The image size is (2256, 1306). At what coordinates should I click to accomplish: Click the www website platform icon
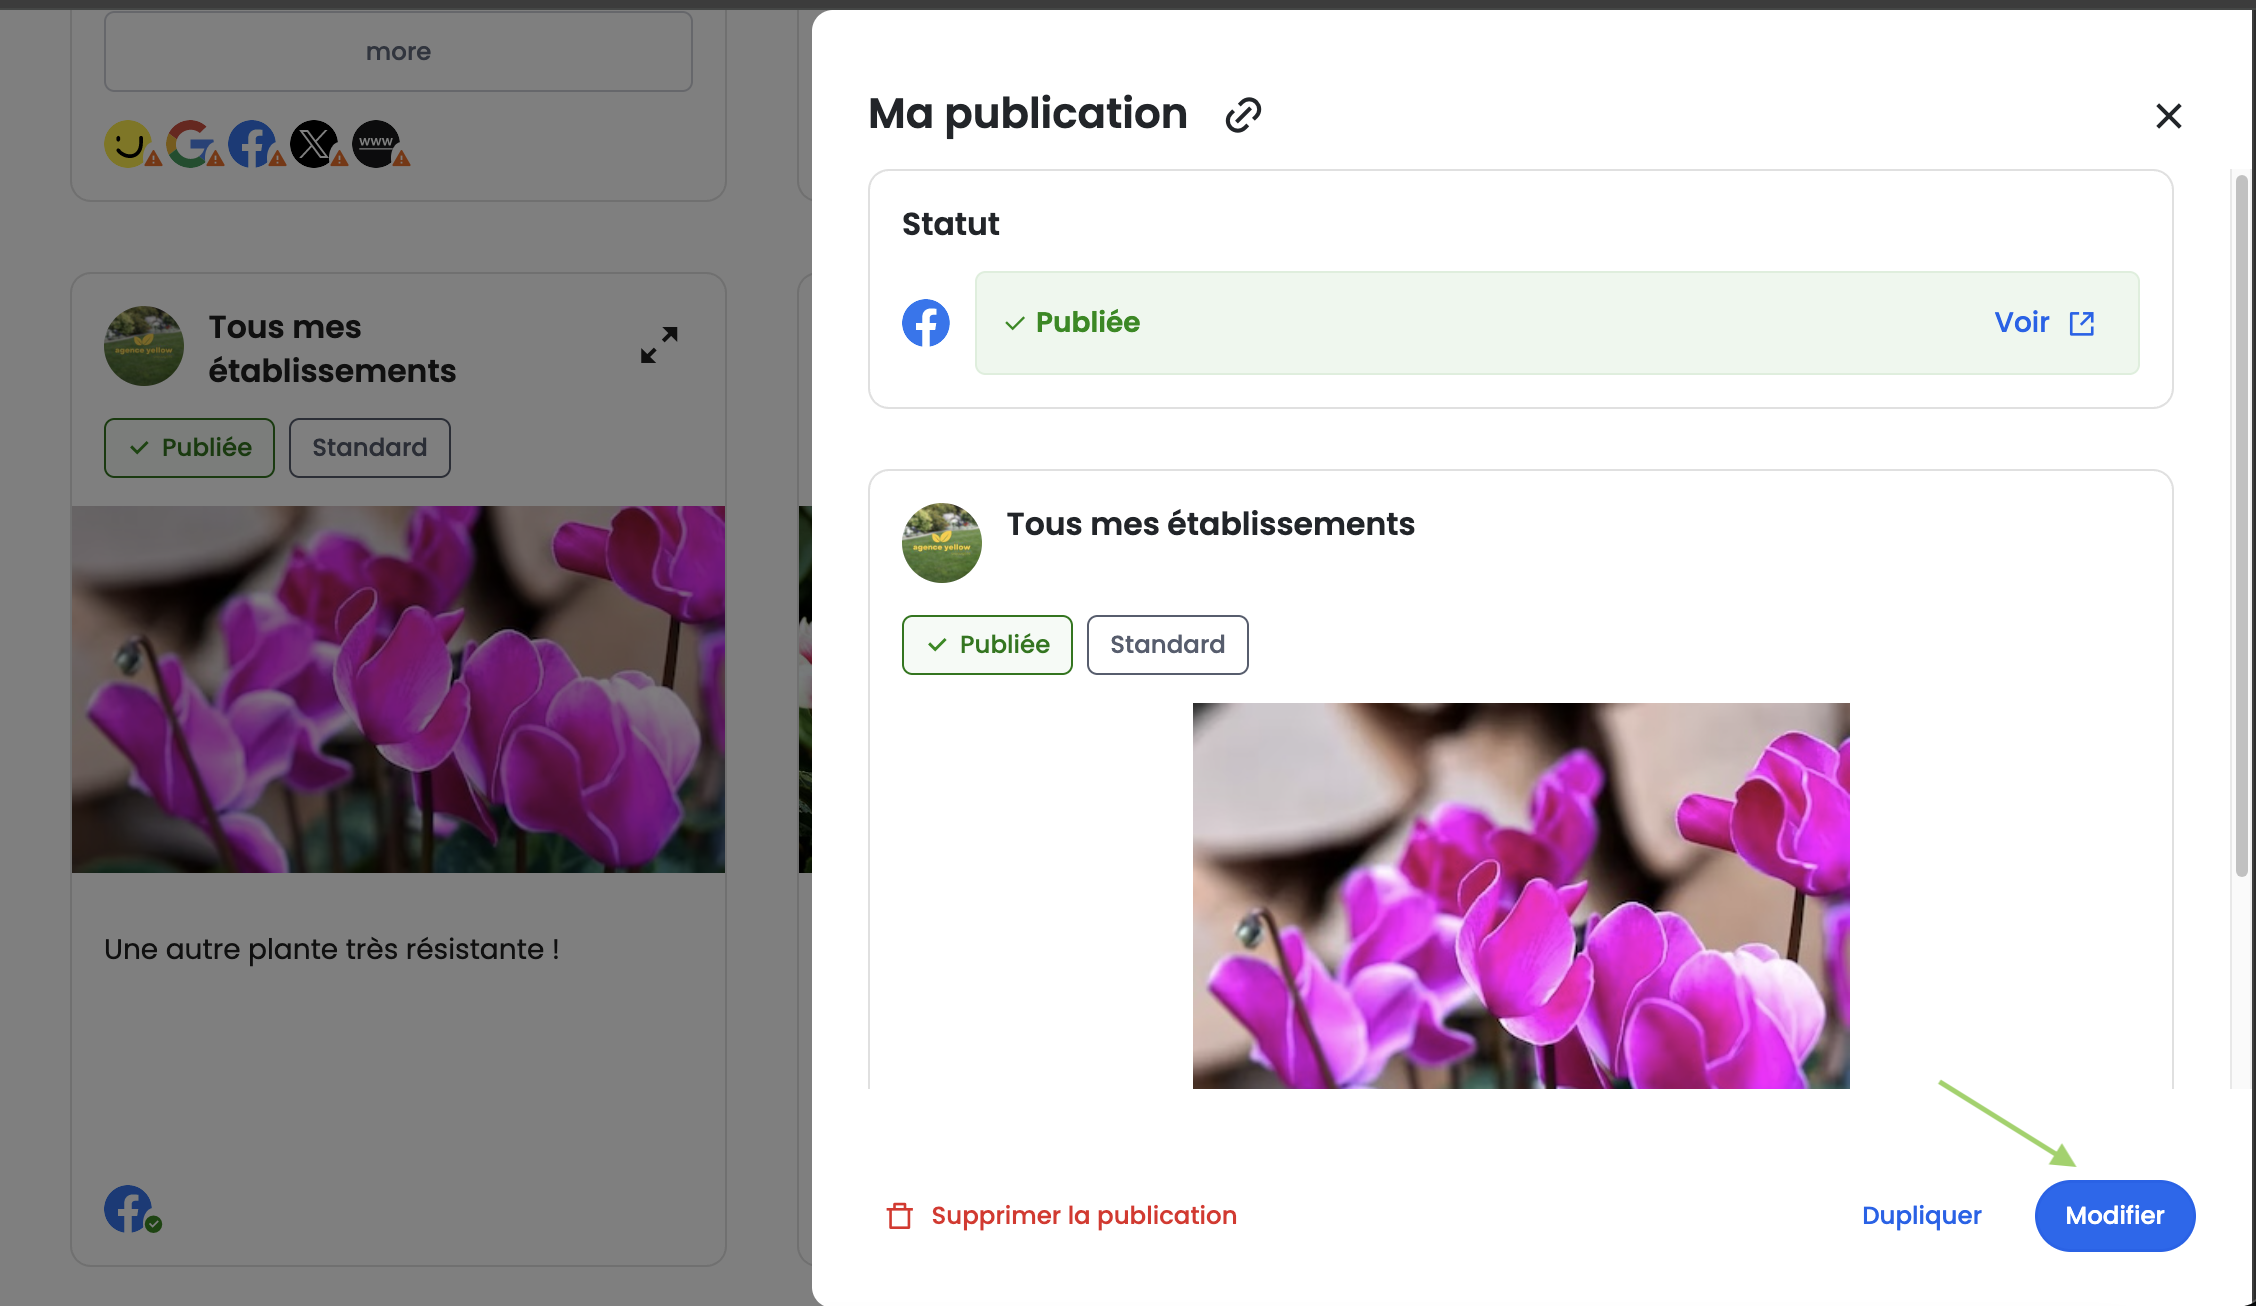click(376, 144)
